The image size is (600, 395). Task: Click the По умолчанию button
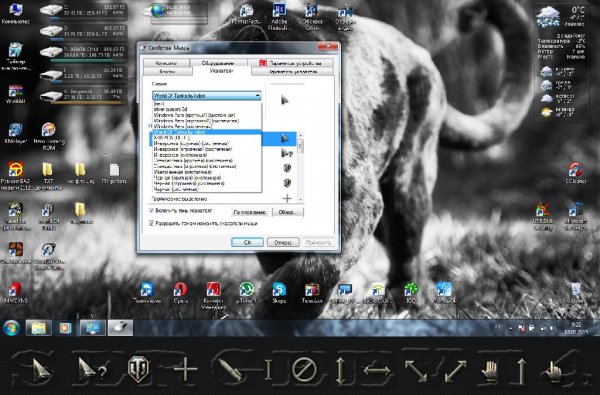pyautogui.click(x=249, y=212)
